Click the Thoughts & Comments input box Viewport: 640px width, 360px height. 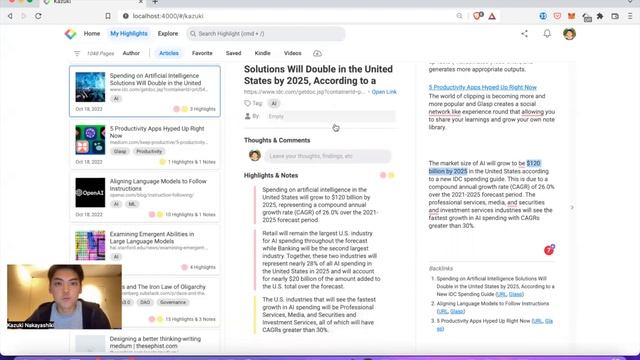(328, 156)
